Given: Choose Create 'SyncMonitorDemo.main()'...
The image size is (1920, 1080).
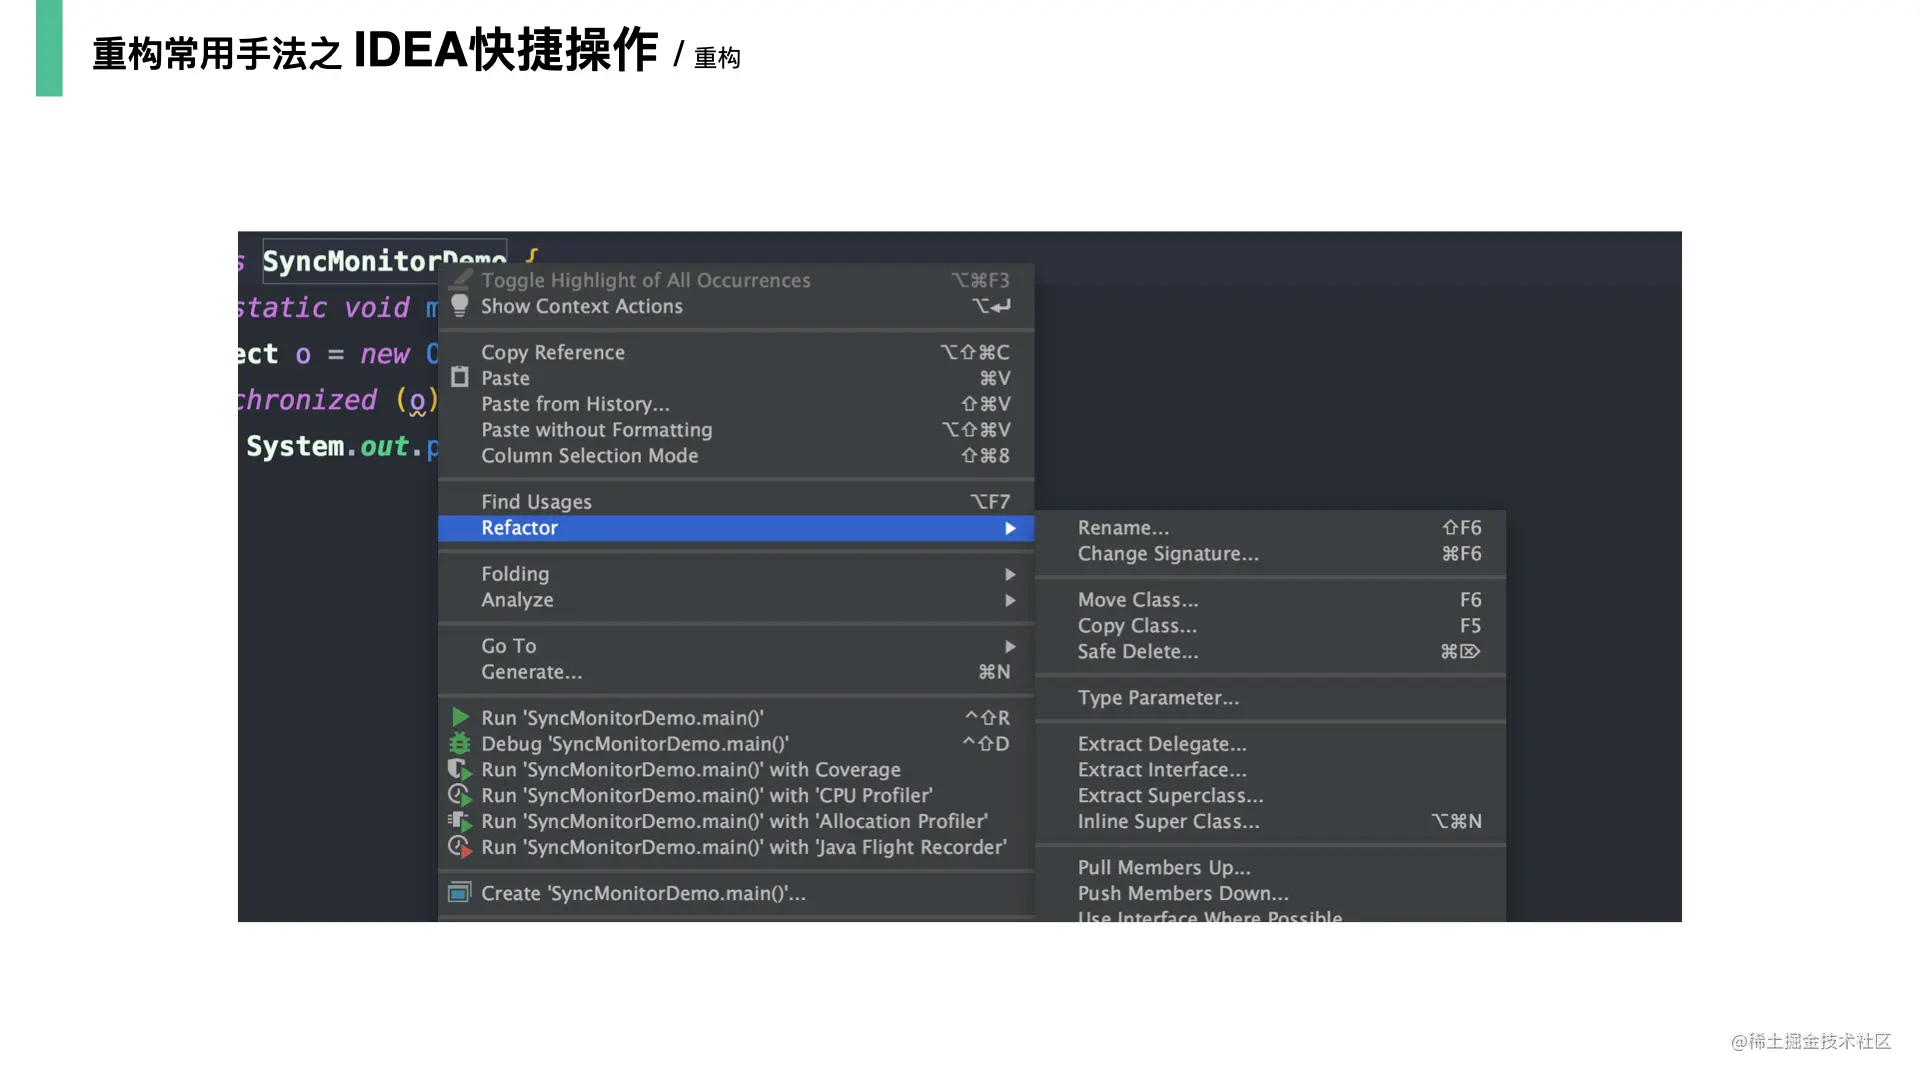Looking at the screenshot, I should click(x=736, y=893).
